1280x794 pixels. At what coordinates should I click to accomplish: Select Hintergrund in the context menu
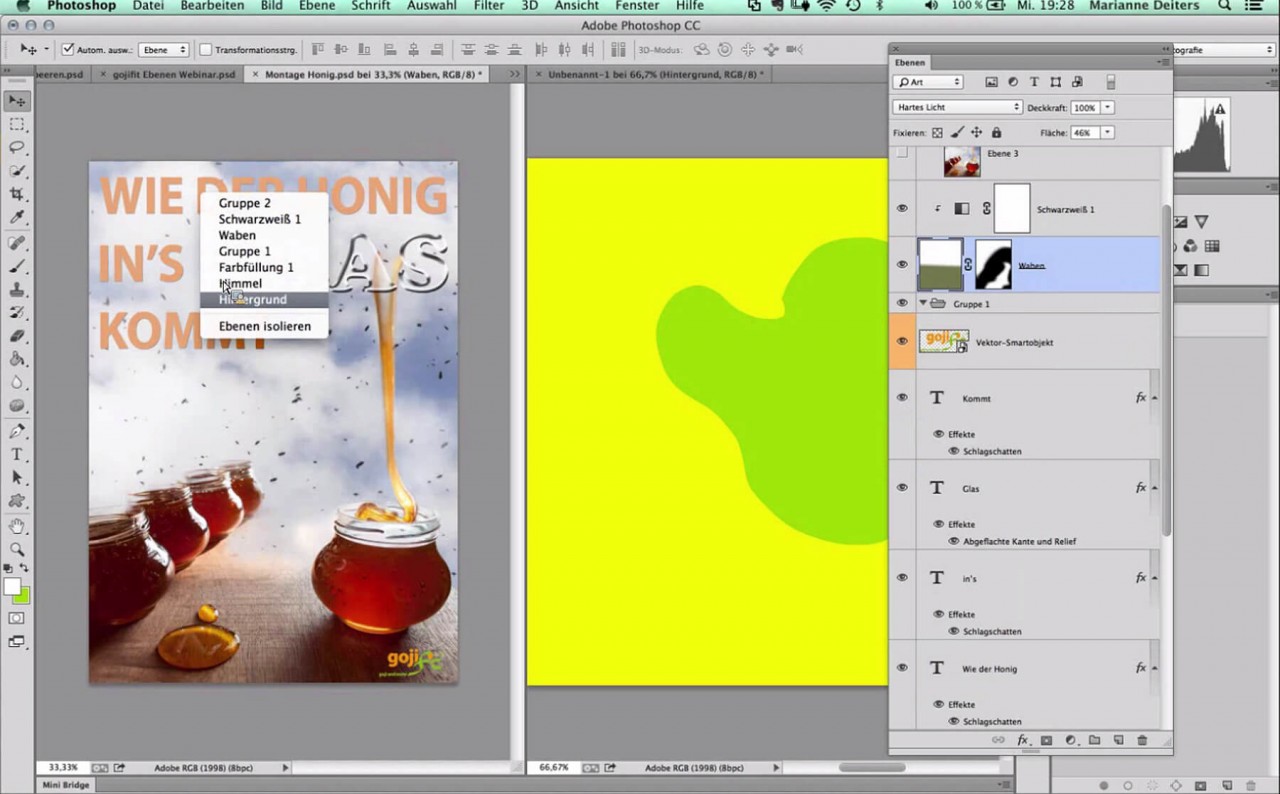252,299
